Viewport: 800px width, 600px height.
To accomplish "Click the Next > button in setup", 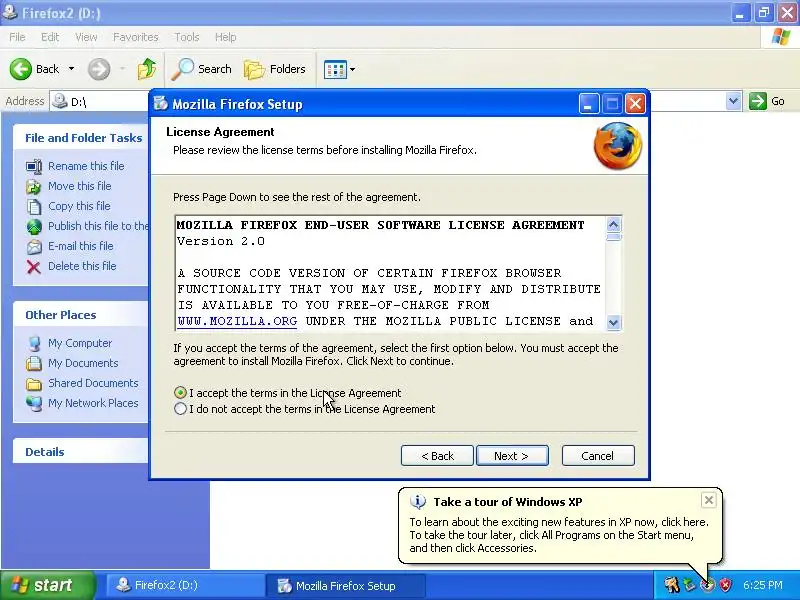I will (512, 456).
